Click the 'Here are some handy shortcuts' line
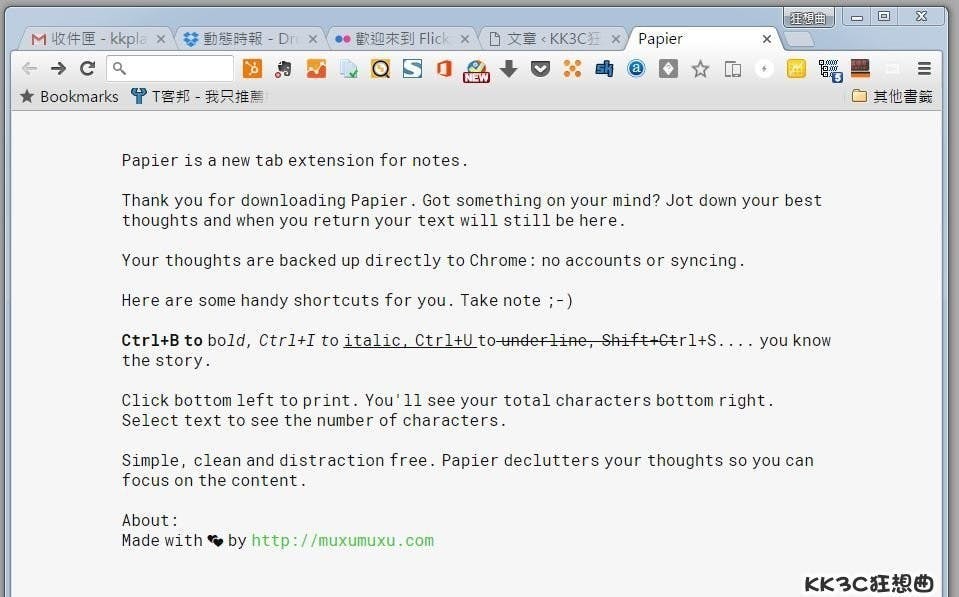Viewport: 959px width, 597px height. pyautogui.click(x=347, y=300)
